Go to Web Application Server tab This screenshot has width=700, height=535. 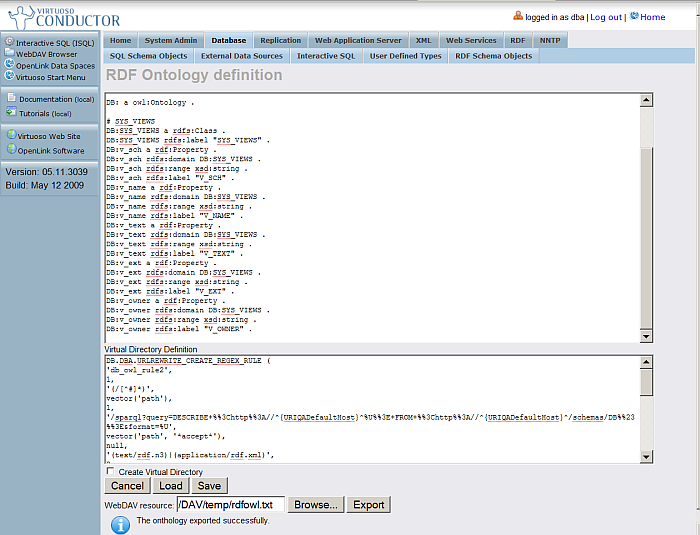pos(358,40)
